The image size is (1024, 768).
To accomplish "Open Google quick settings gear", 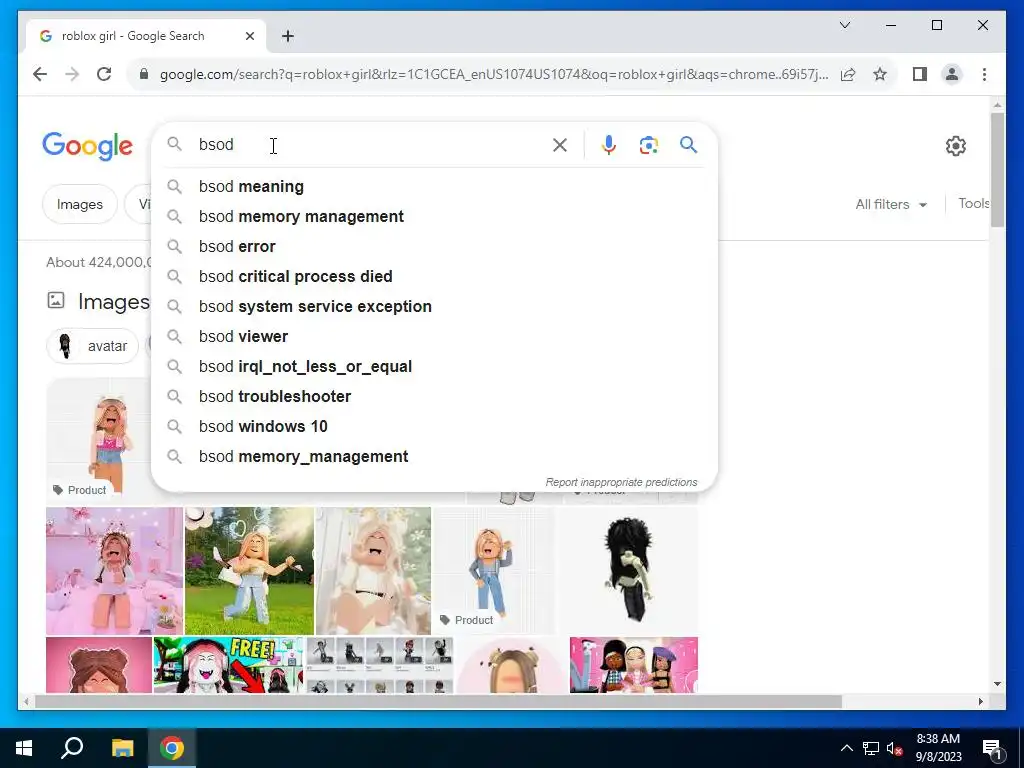I will click(x=955, y=146).
